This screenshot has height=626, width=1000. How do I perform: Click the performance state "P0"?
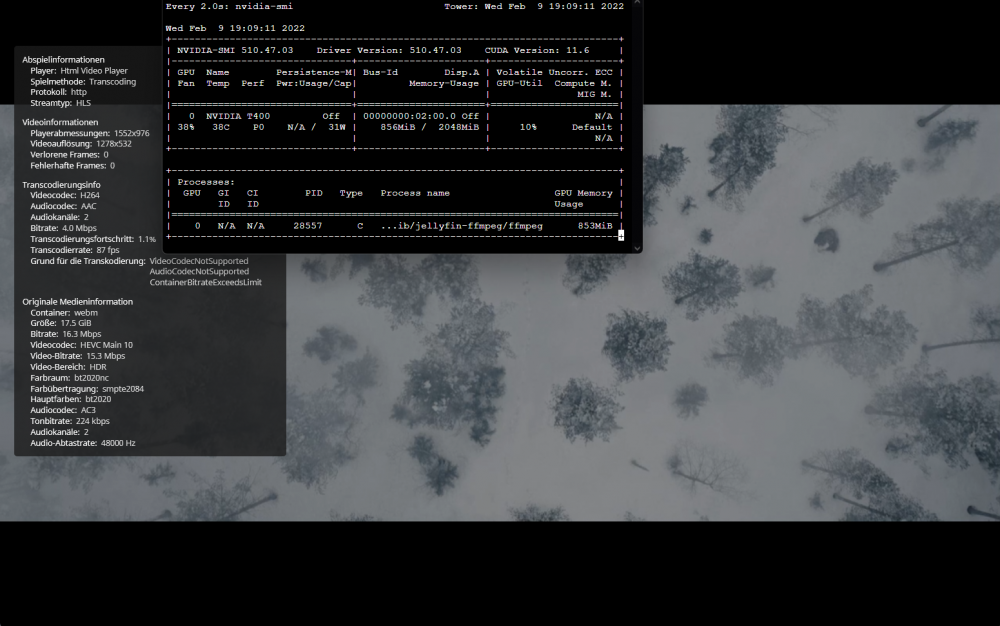[x=258, y=127]
